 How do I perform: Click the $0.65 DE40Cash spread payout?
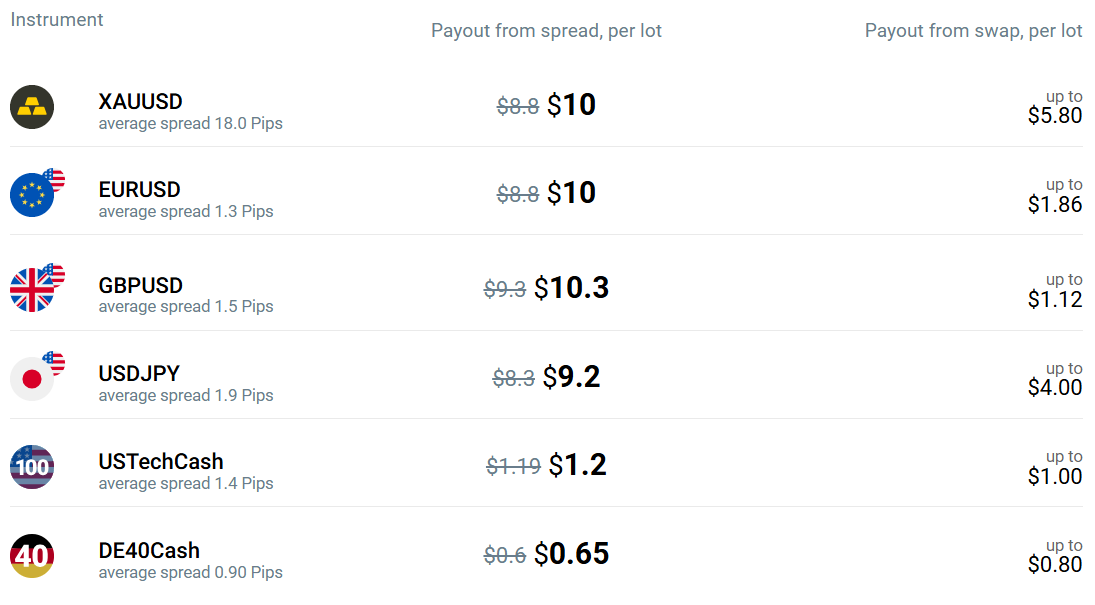pos(571,554)
